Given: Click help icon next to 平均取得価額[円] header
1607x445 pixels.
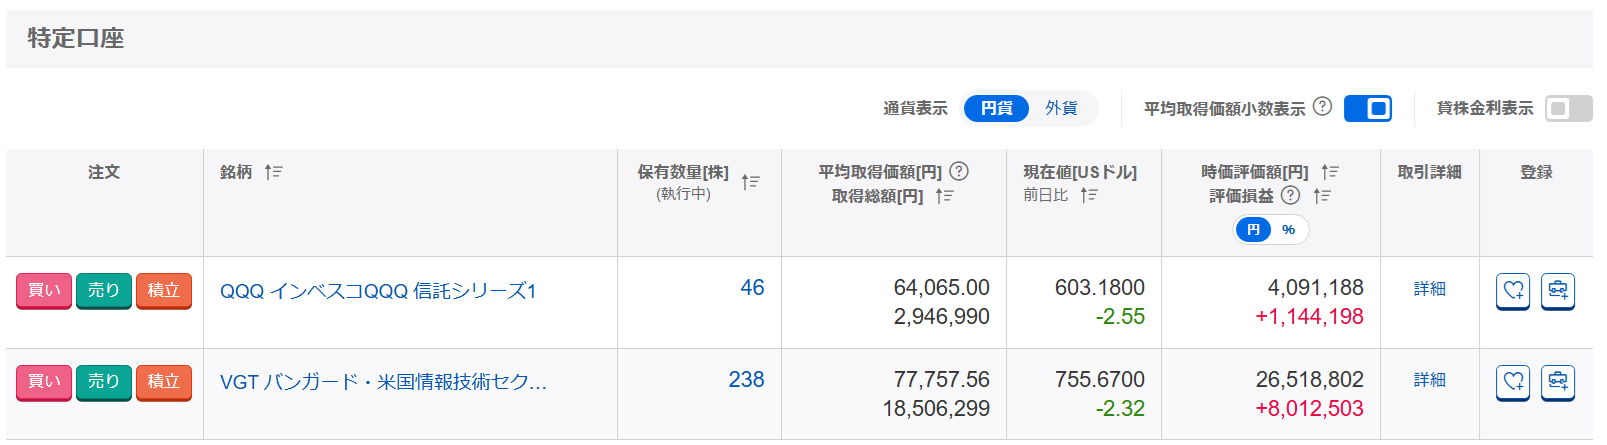Looking at the screenshot, I should click(959, 171).
